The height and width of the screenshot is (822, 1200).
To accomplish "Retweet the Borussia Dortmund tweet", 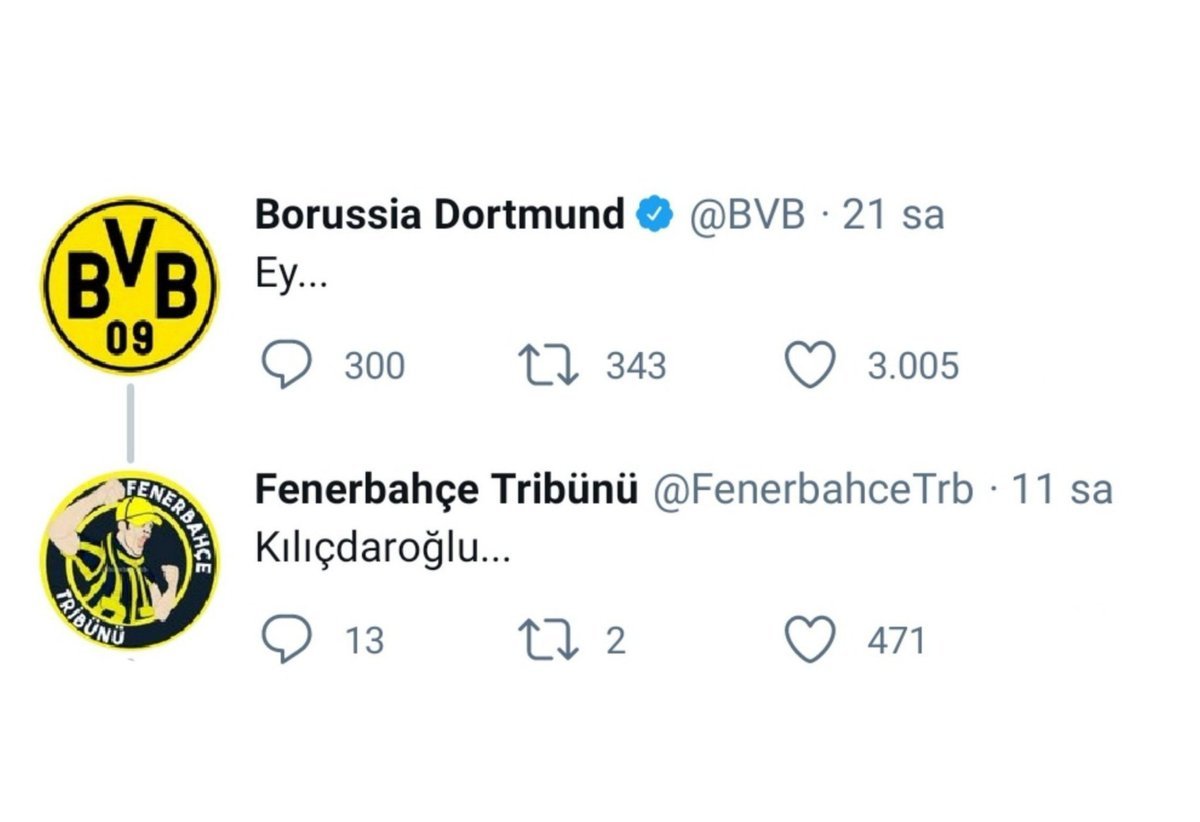I will (x=550, y=366).
